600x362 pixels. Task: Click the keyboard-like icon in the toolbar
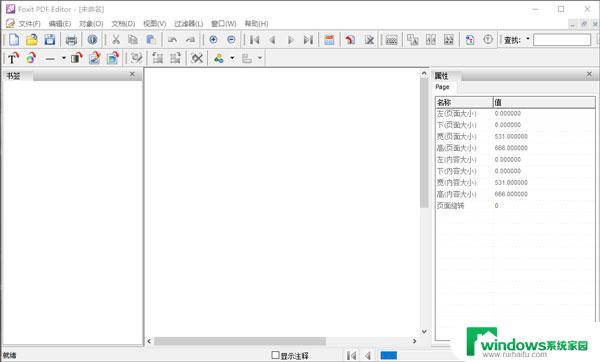[391, 39]
